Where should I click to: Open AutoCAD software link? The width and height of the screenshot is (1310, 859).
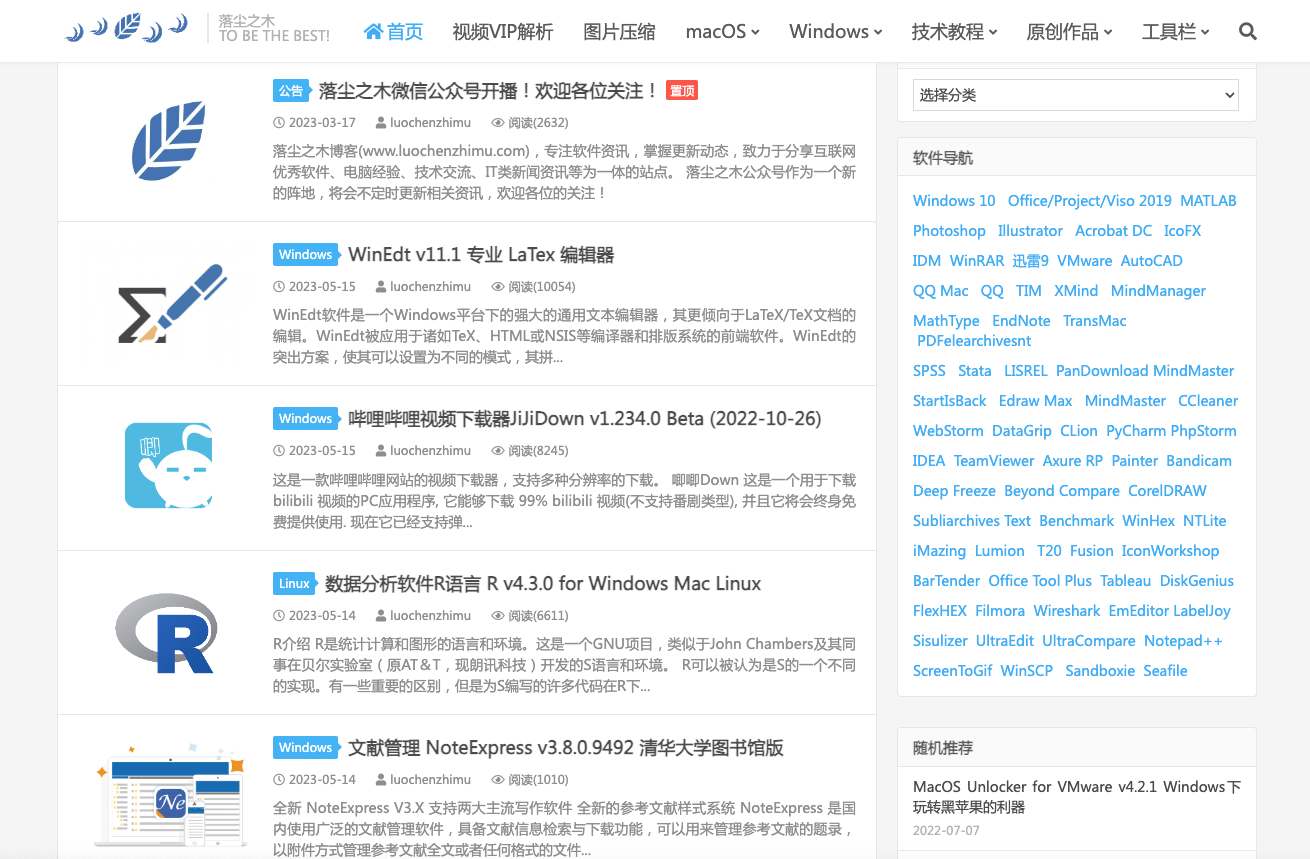[1152, 261]
